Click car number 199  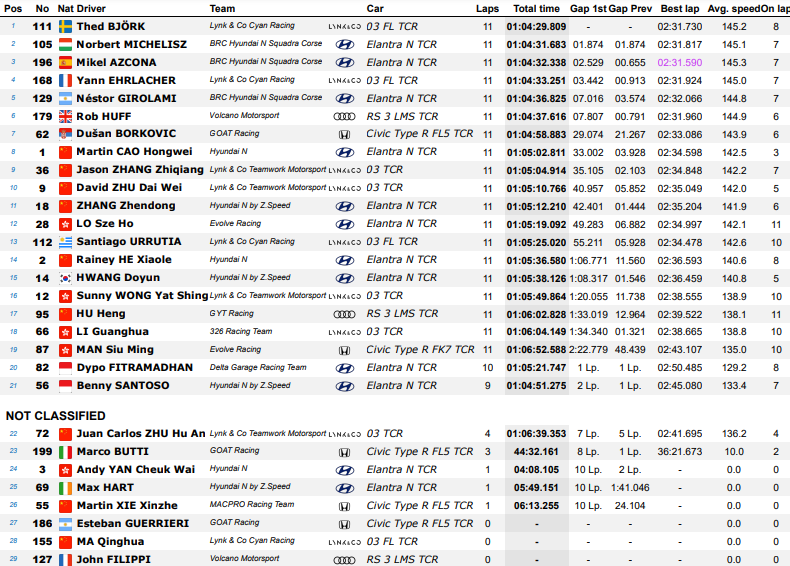(x=42, y=452)
